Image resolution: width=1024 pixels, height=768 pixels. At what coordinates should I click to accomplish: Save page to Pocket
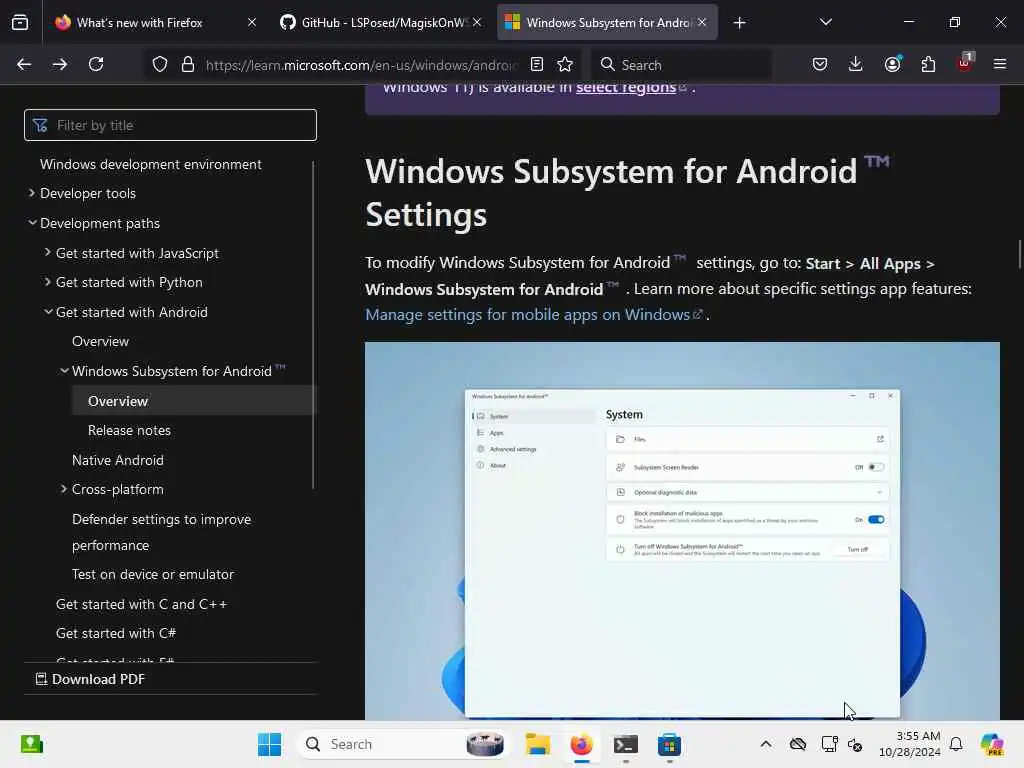point(820,64)
